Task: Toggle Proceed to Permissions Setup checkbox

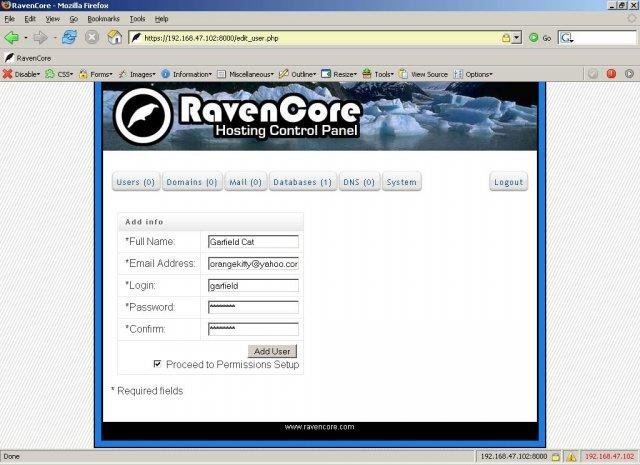Action: click(157, 363)
